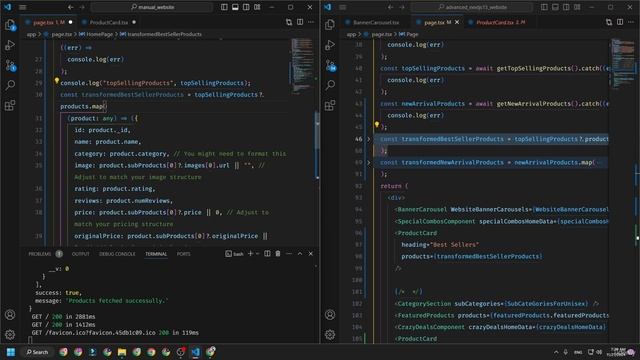This screenshot has width=640, height=360.
Task: Open Source Control in manual_website window
Action: click(x=10, y=65)
